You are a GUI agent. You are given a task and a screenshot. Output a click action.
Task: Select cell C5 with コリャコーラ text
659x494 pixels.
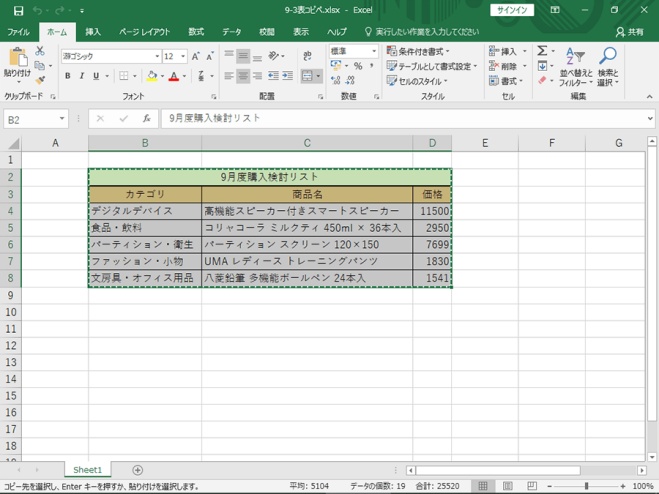point(306,228)
